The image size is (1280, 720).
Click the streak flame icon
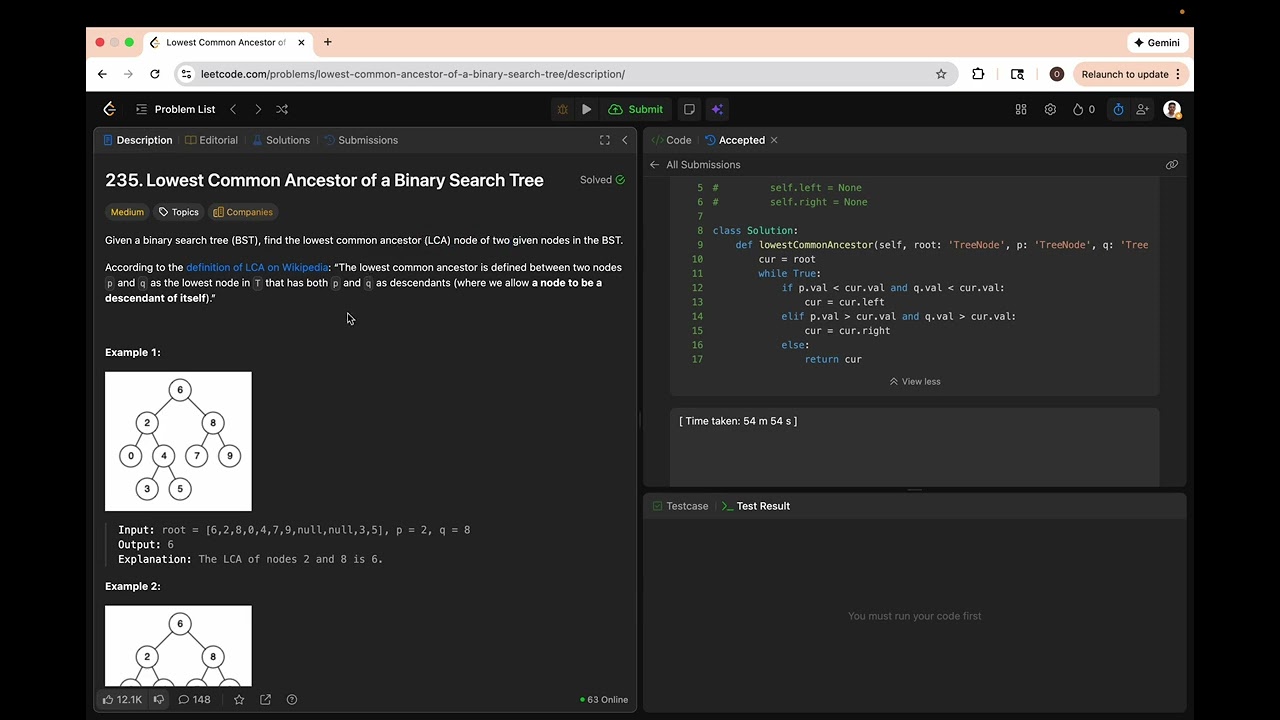point(1078,109)
